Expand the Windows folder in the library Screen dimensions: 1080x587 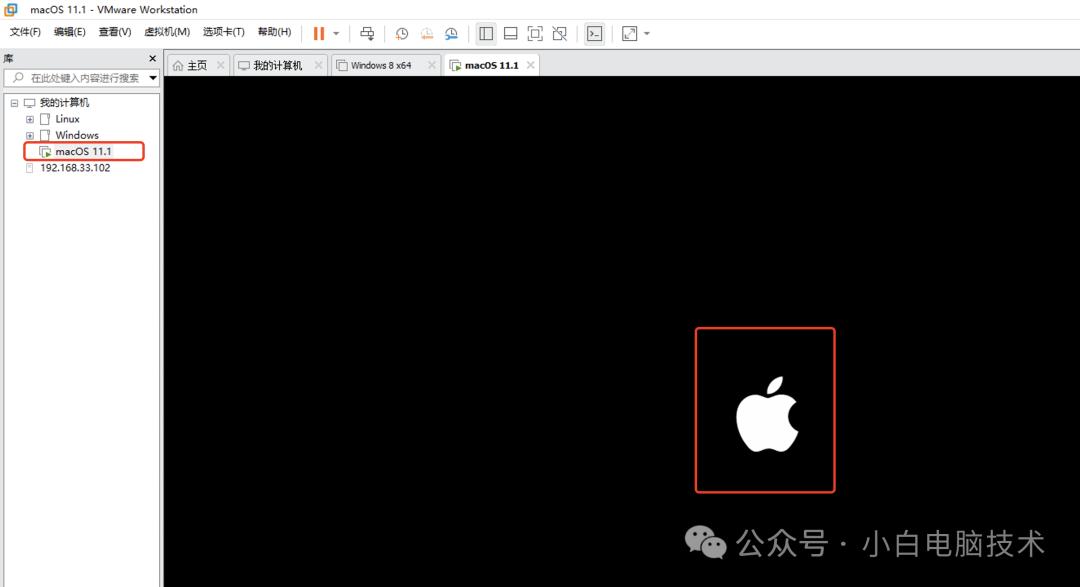point(30,135)
